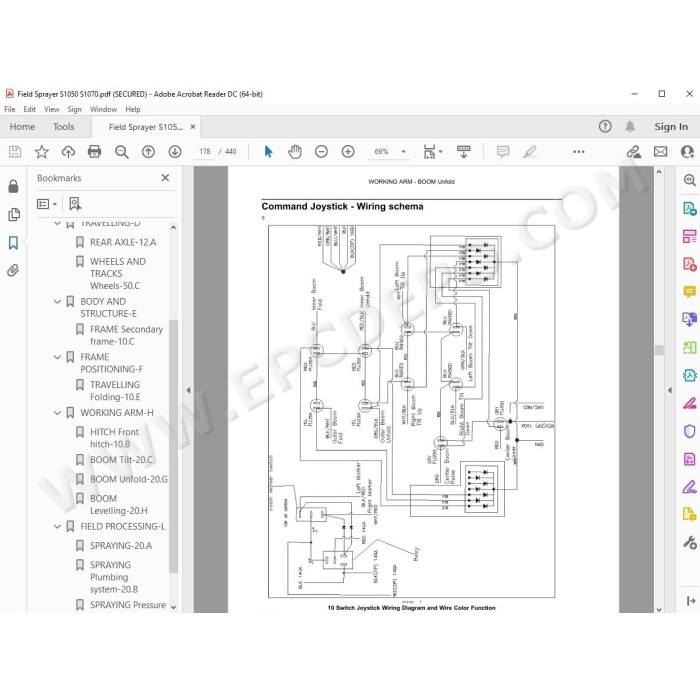
Task: Open the fit page options icon
Action: pyautogui.click(x=432, y=152)
